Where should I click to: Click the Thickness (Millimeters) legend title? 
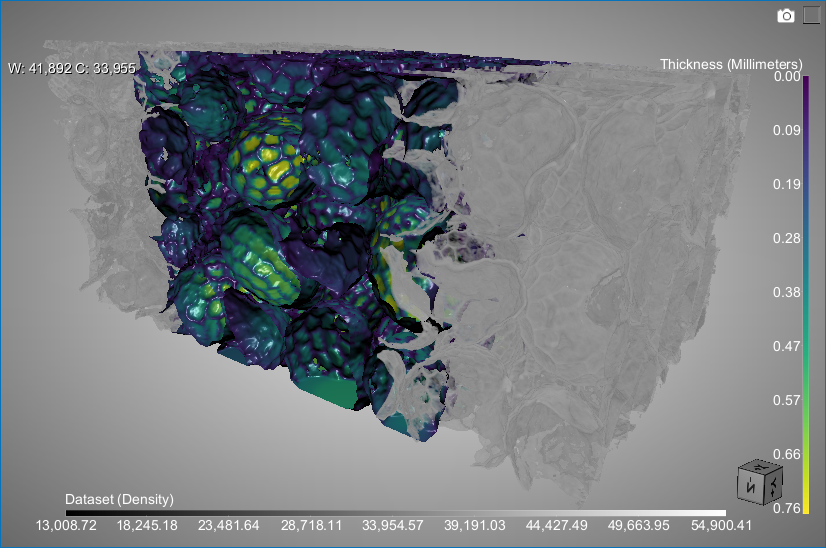click(730, 64)
